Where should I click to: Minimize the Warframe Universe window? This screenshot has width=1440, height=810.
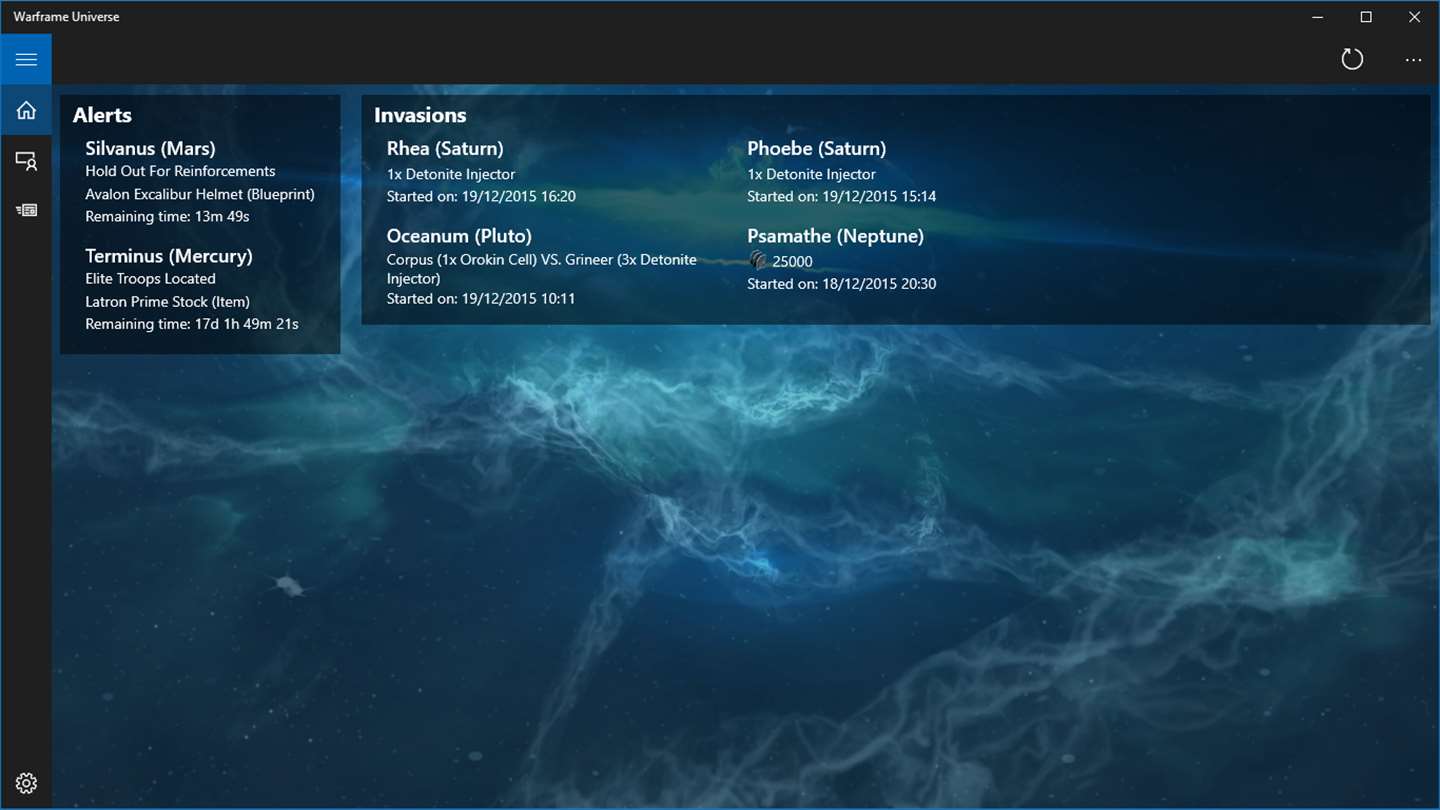[1319, 17]
